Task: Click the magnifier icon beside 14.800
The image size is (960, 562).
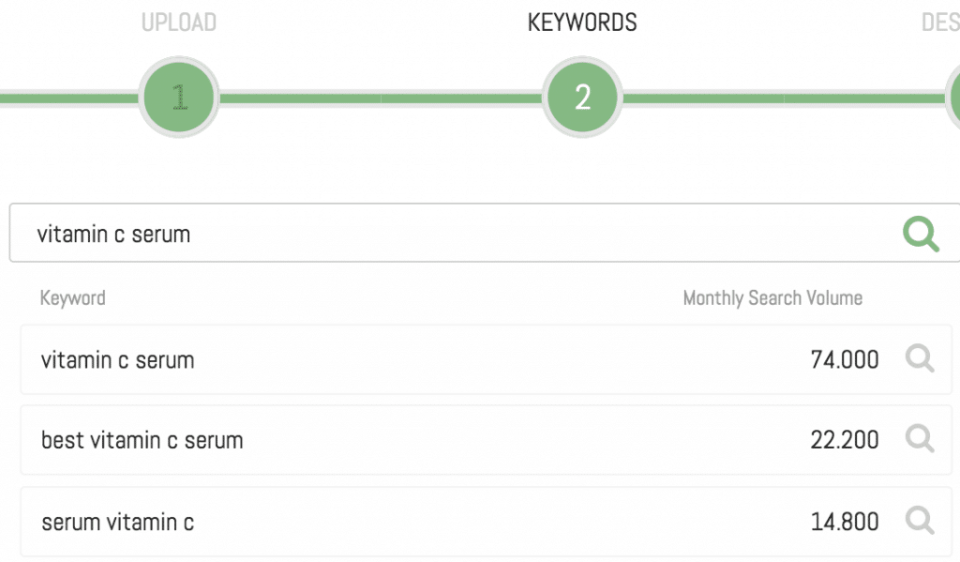Action: [919, 520]
